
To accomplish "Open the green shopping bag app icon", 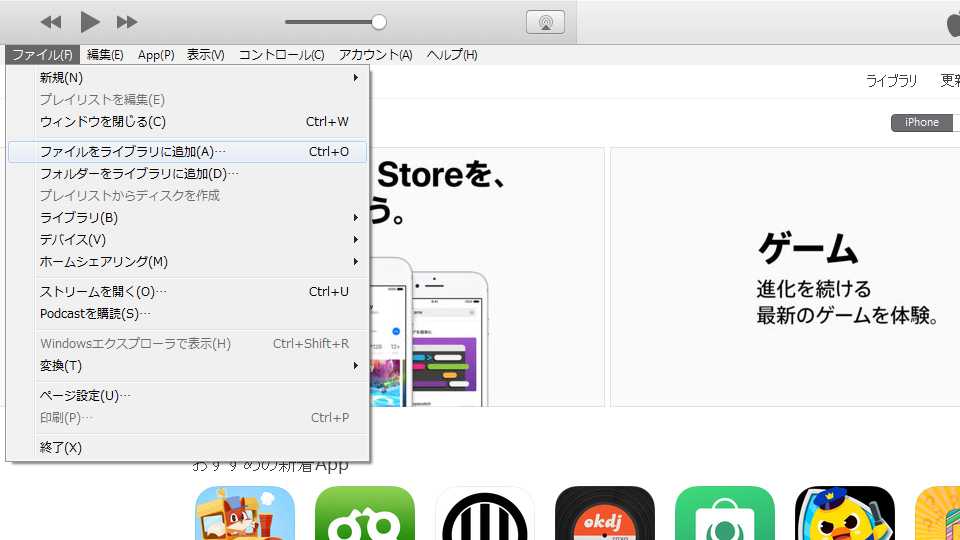I will [x=725, y=513].
